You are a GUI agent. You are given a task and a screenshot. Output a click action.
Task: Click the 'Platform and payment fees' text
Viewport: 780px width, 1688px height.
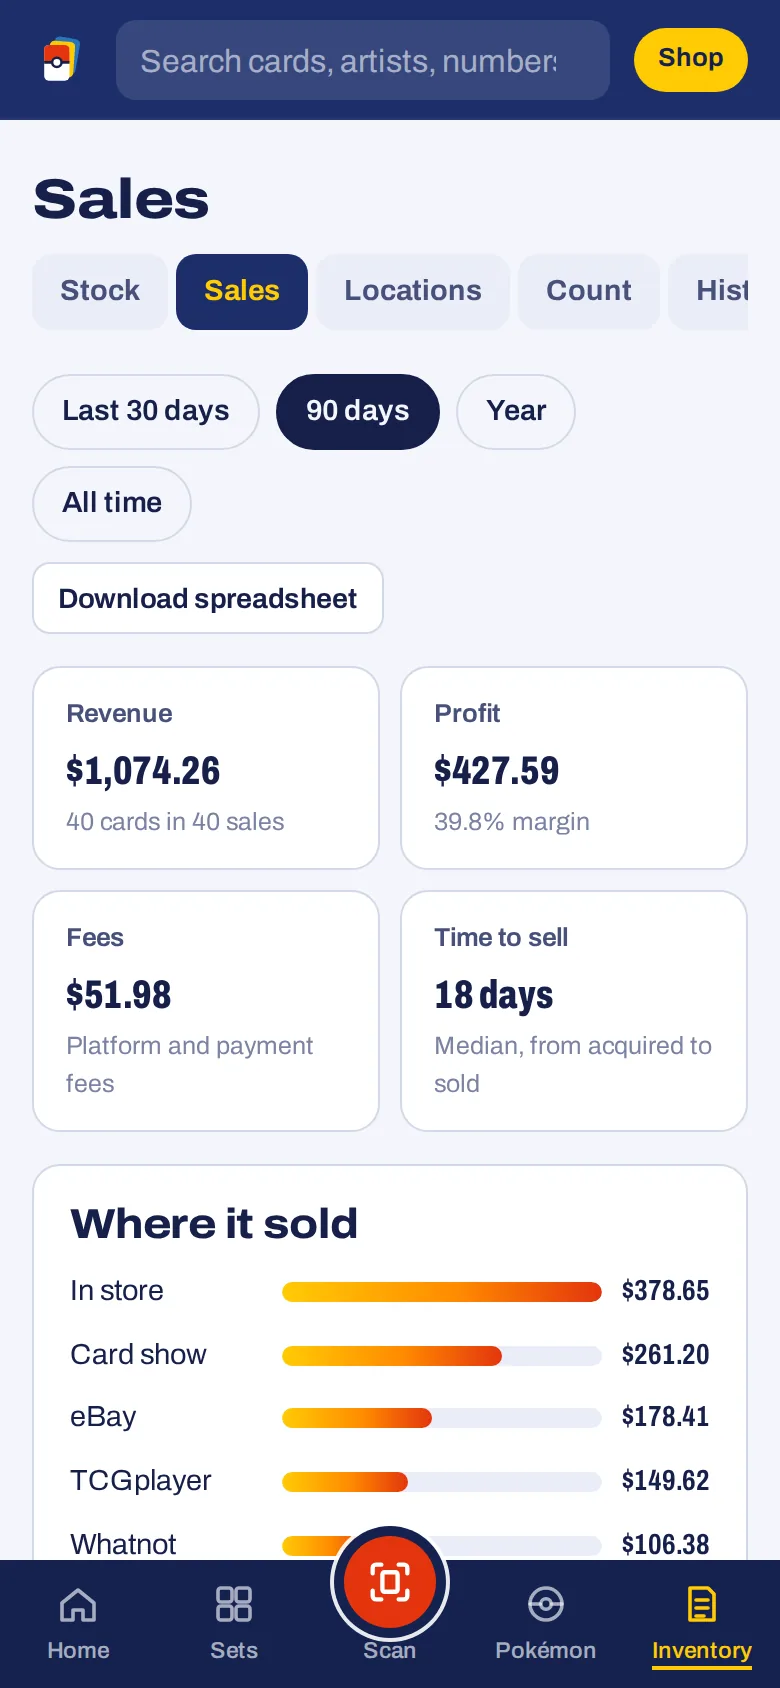[x=190, y=1065]
